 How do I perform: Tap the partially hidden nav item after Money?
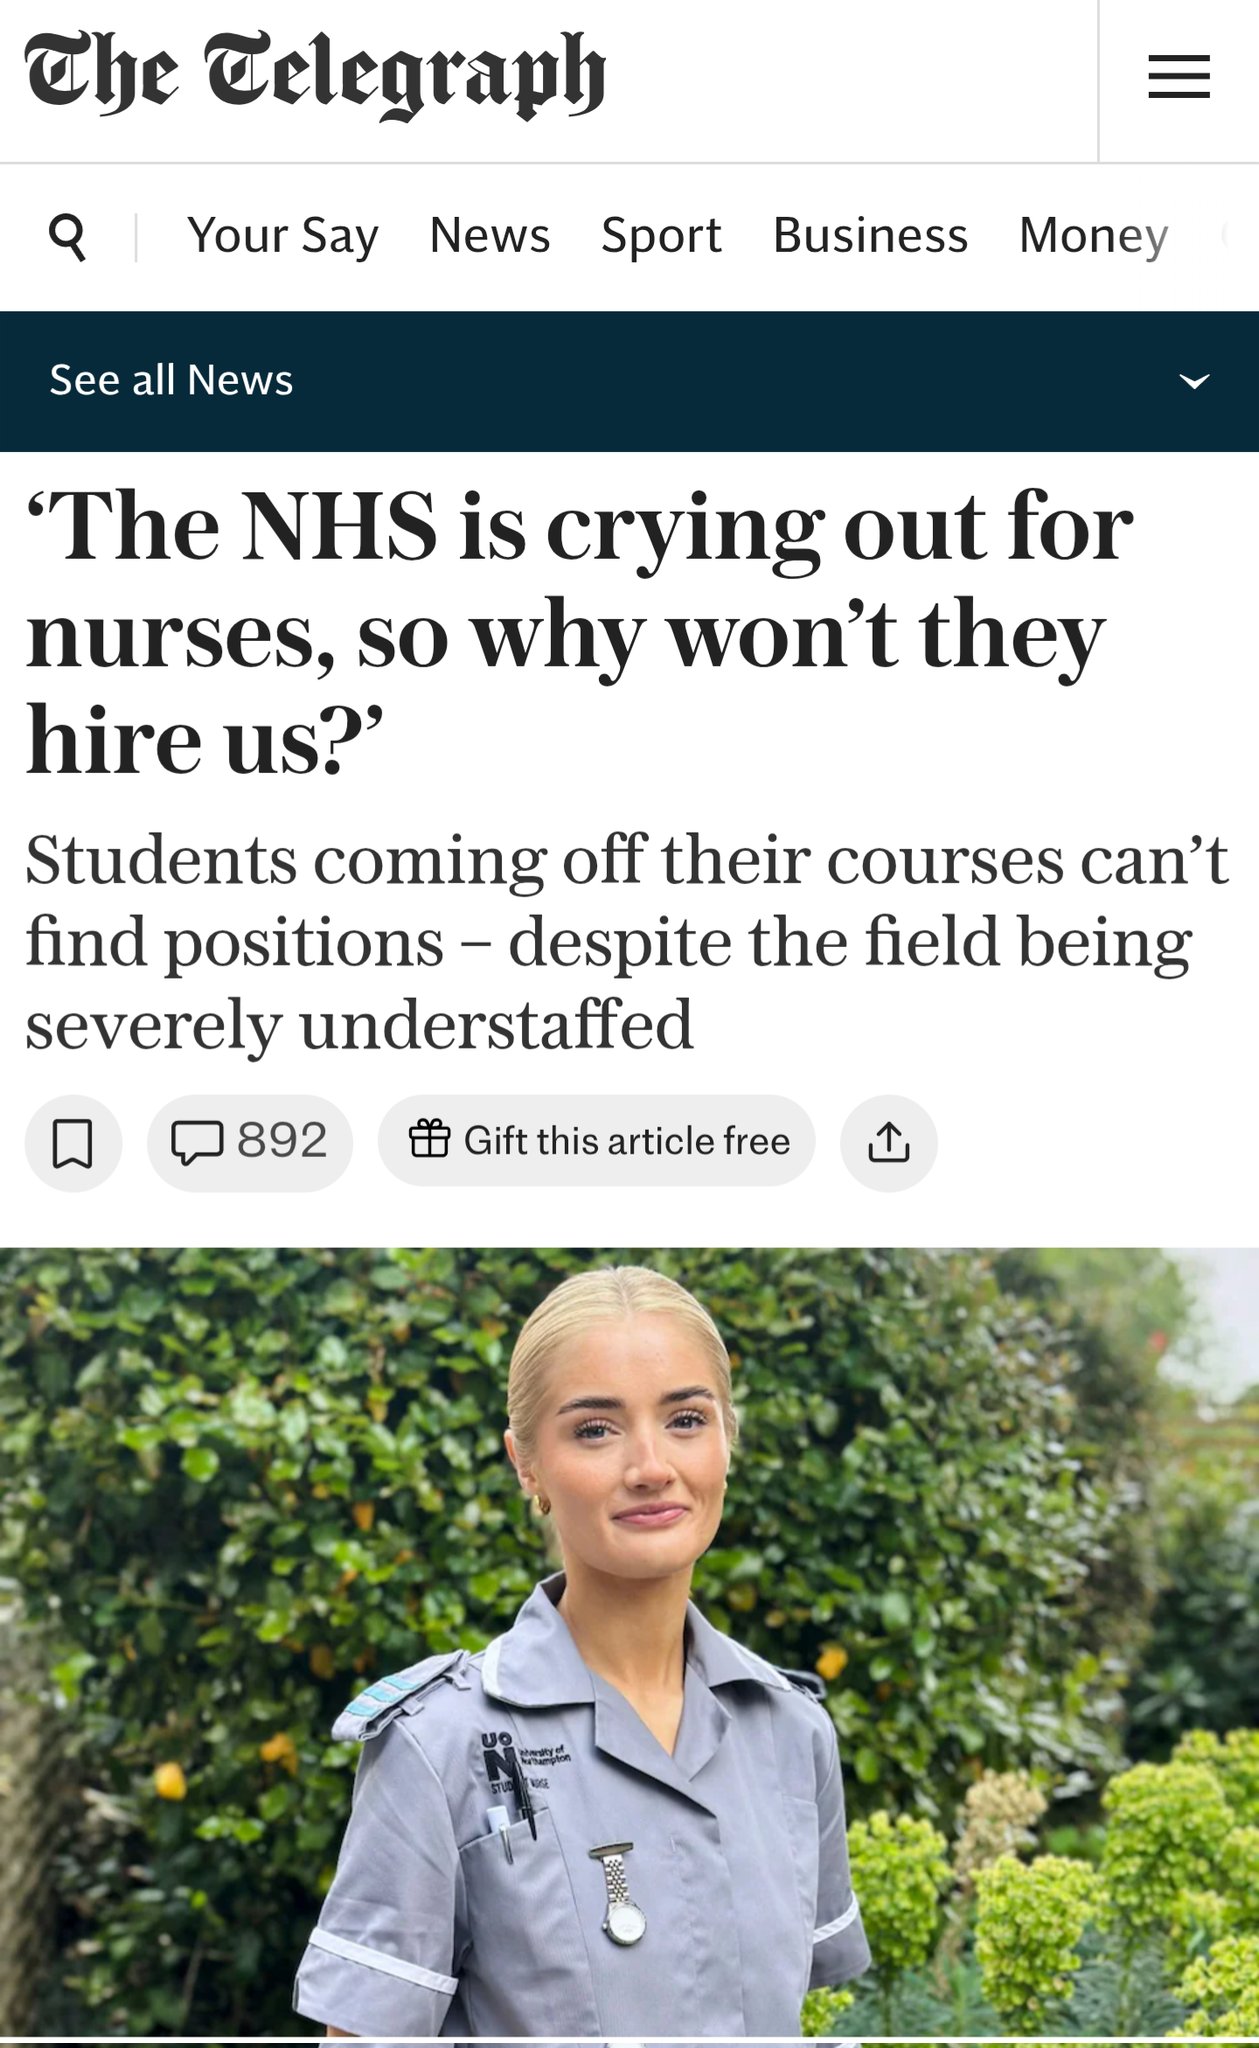(x=1226, y=236)
